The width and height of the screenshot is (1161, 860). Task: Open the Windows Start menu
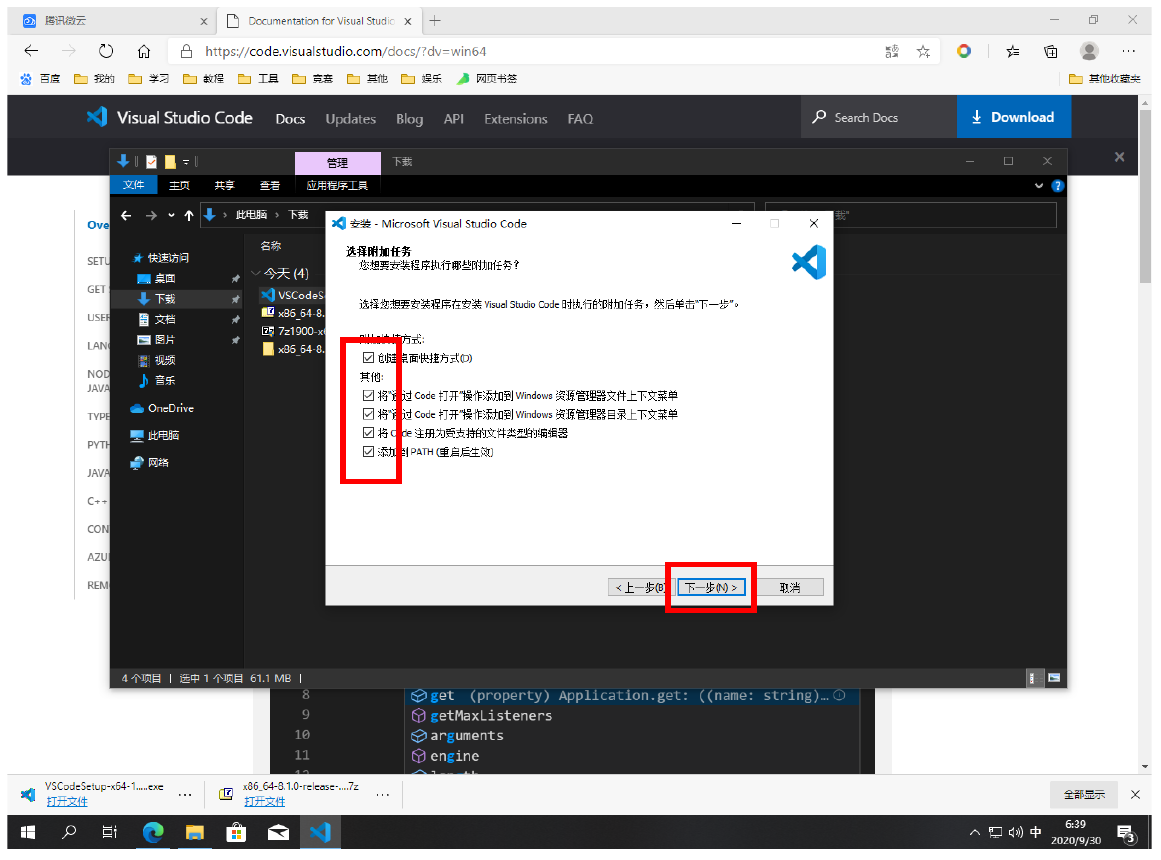pyautogui.click(x=27, y=832)
